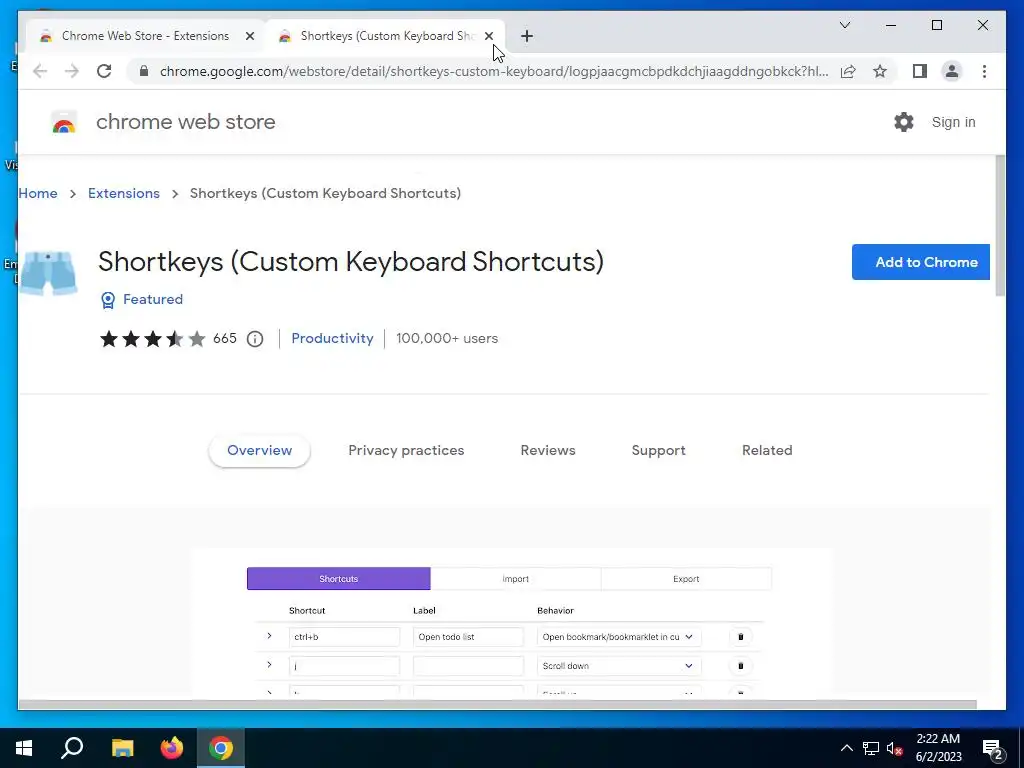Image resolution: width=1024 pixels, height=768 pixels.
Task: Share this page via share icon
Action: 848,71
